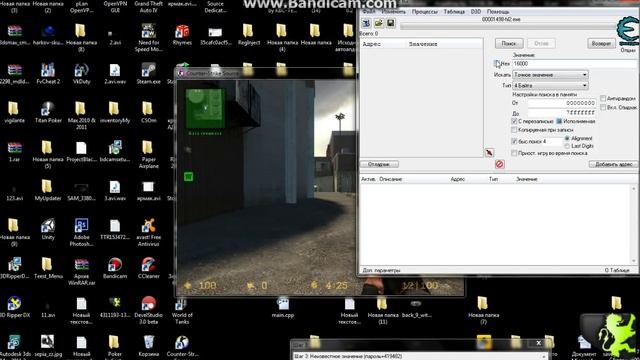640x360 pixels.
Task: Click the floppy disk save icon in Cheat Engine
Action: click(x=391, y=23)
